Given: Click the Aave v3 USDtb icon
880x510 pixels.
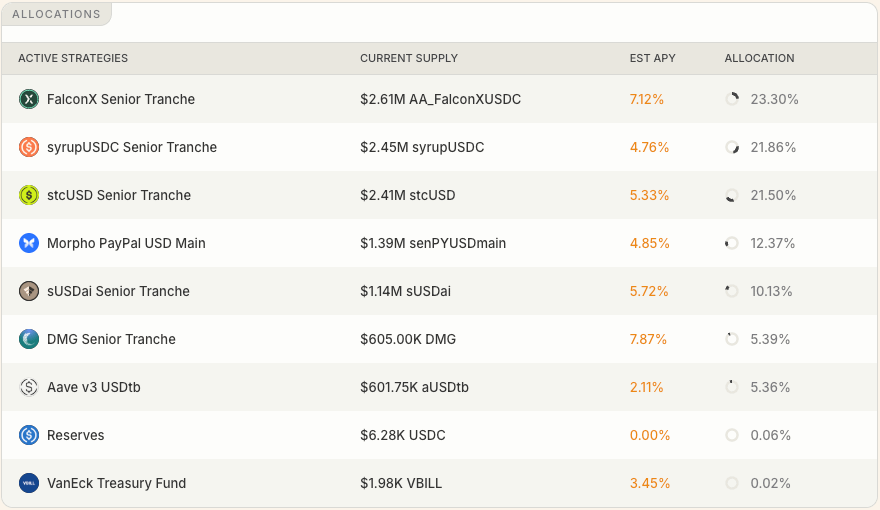Looking at the screenshot, I should [x=29, y=387].
